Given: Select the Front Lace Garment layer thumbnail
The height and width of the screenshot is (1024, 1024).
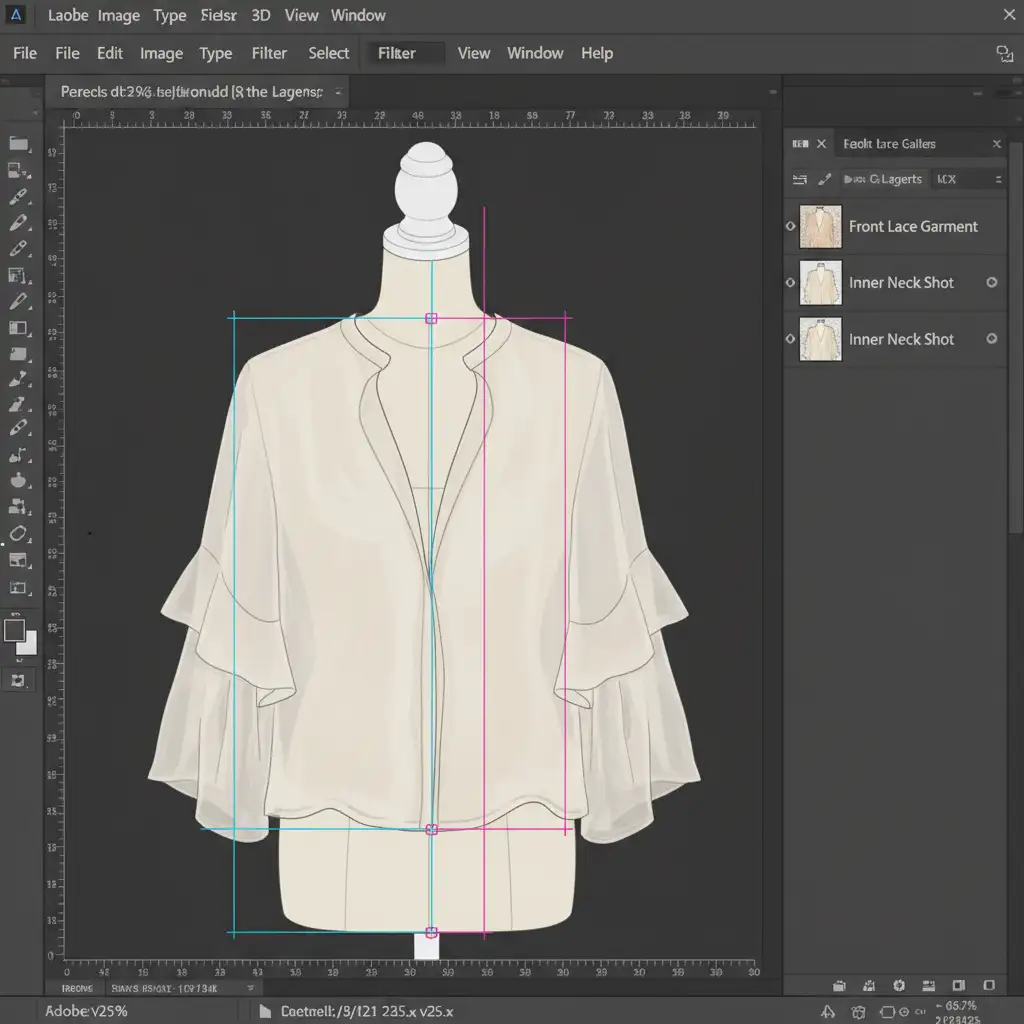Looking at the screenshot, I should point(820,227).
